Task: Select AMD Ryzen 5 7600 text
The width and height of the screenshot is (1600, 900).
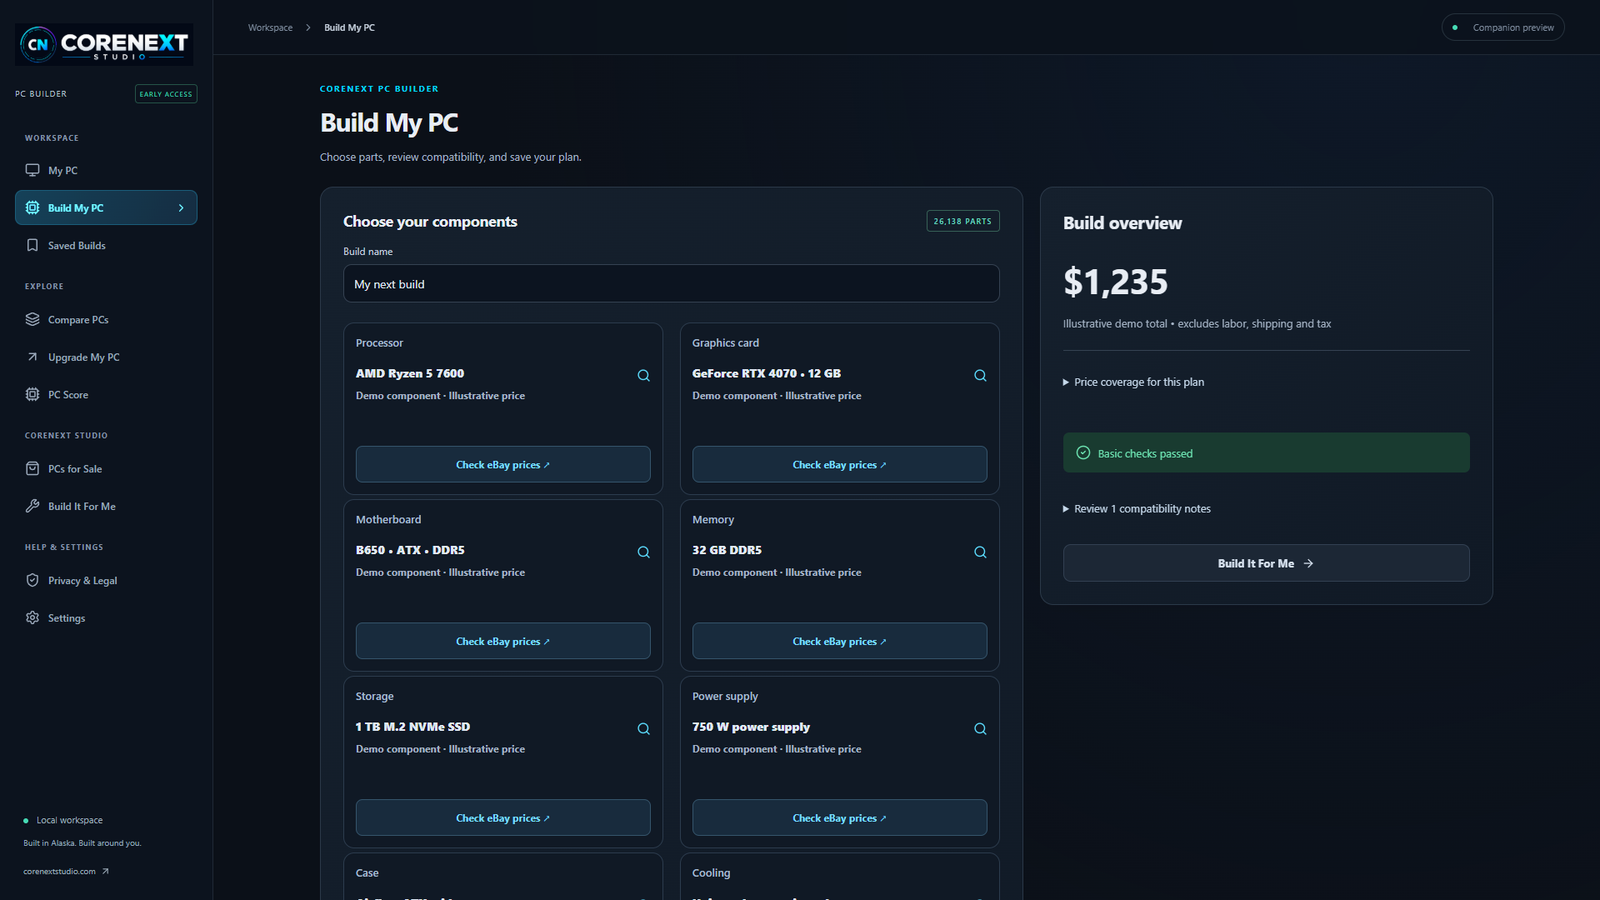Action: pos(410,374)
